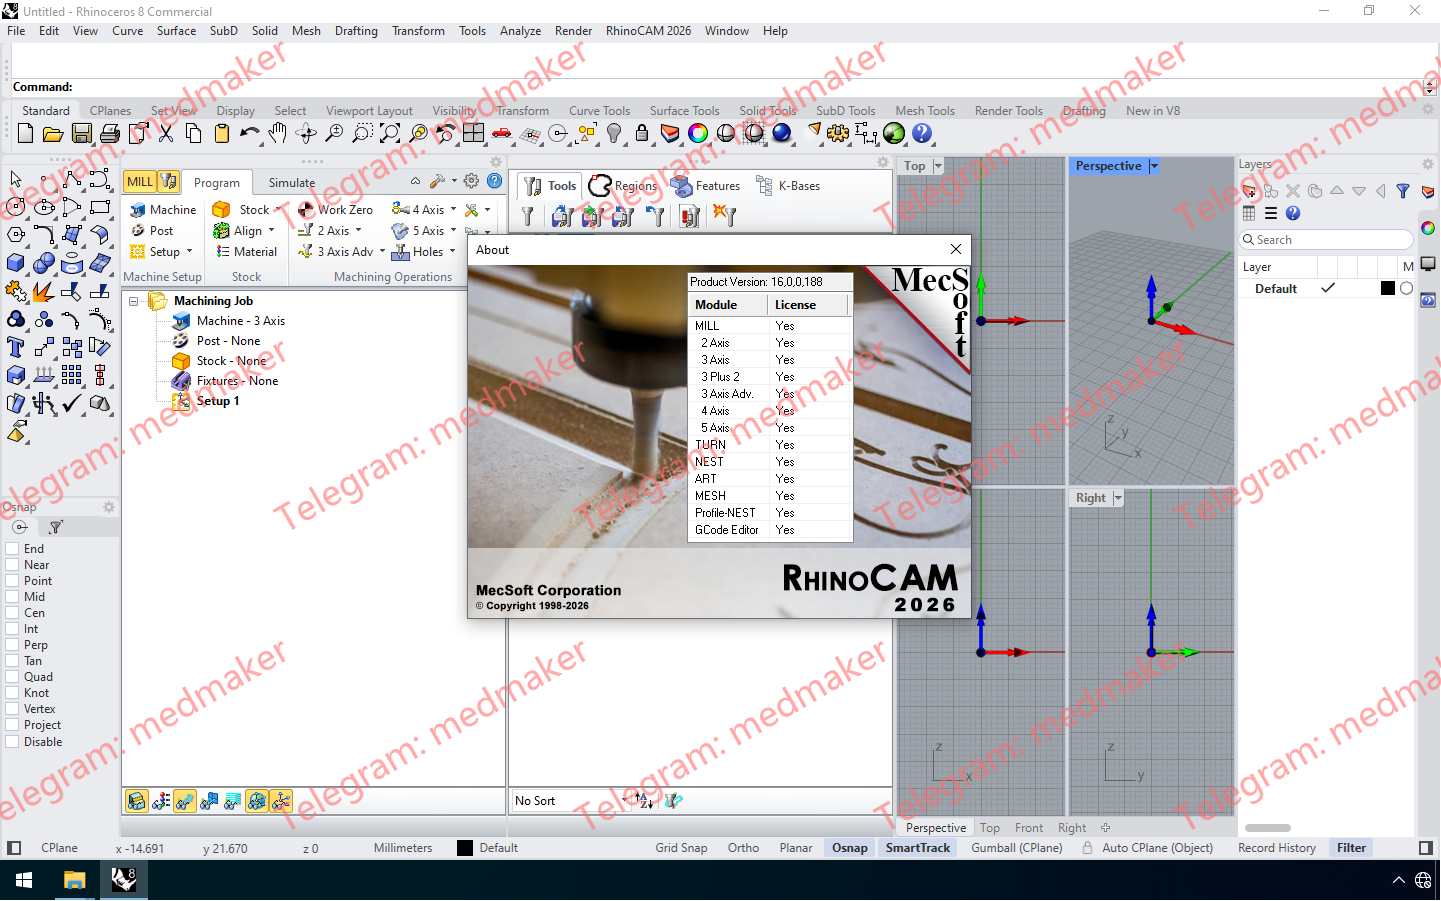
Task: Click the Default layer color swatch
Action: pos(1387,288)
